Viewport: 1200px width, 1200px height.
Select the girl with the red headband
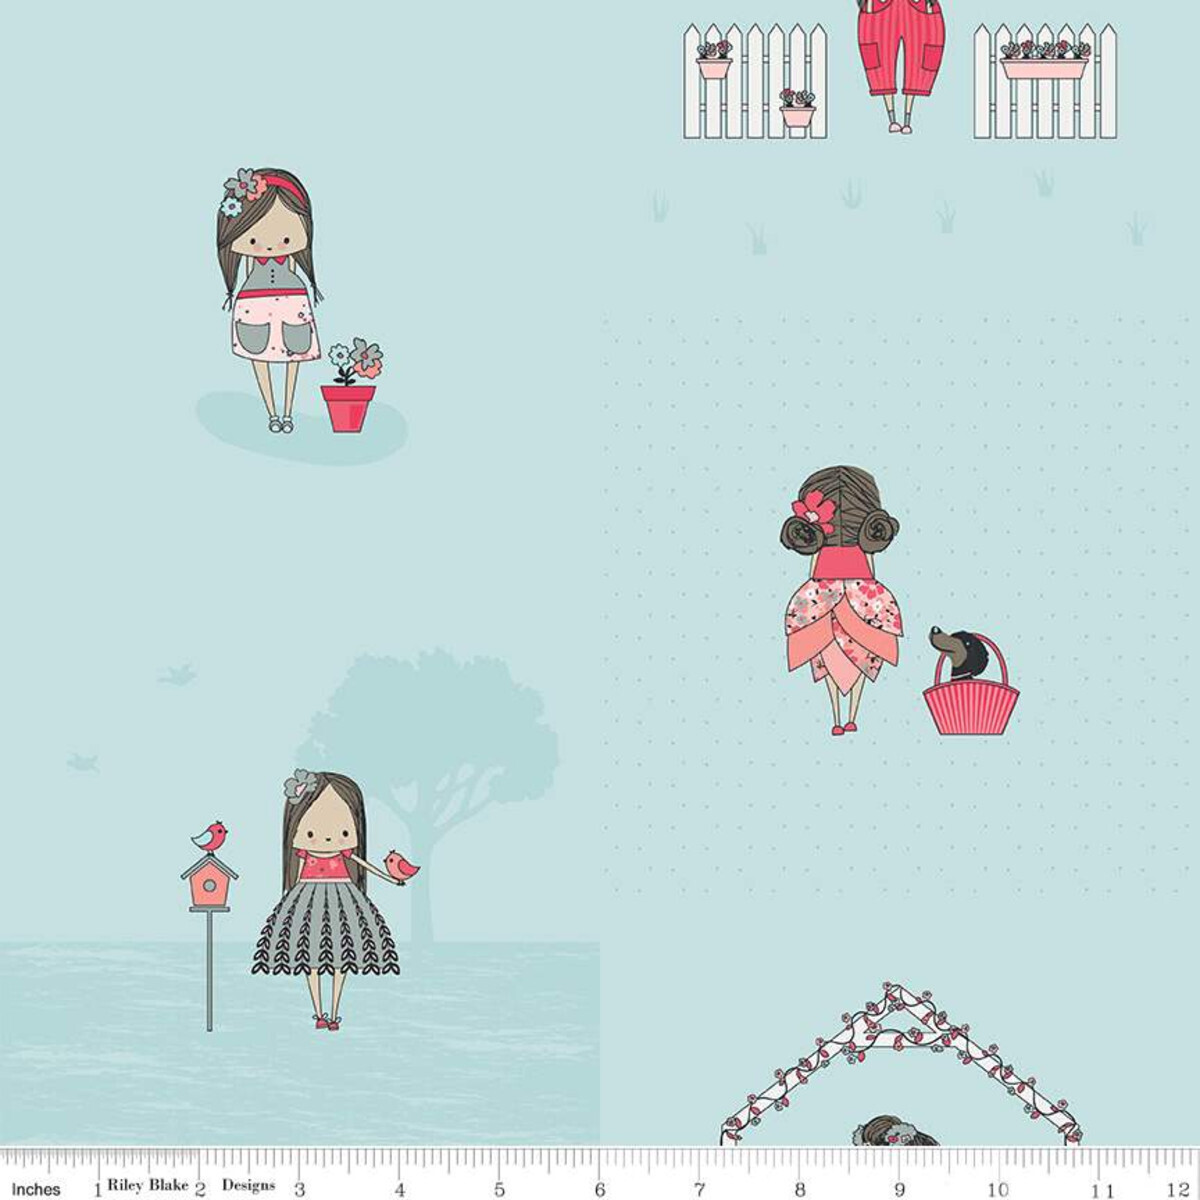pyautogui.click(x=268, y=299)
